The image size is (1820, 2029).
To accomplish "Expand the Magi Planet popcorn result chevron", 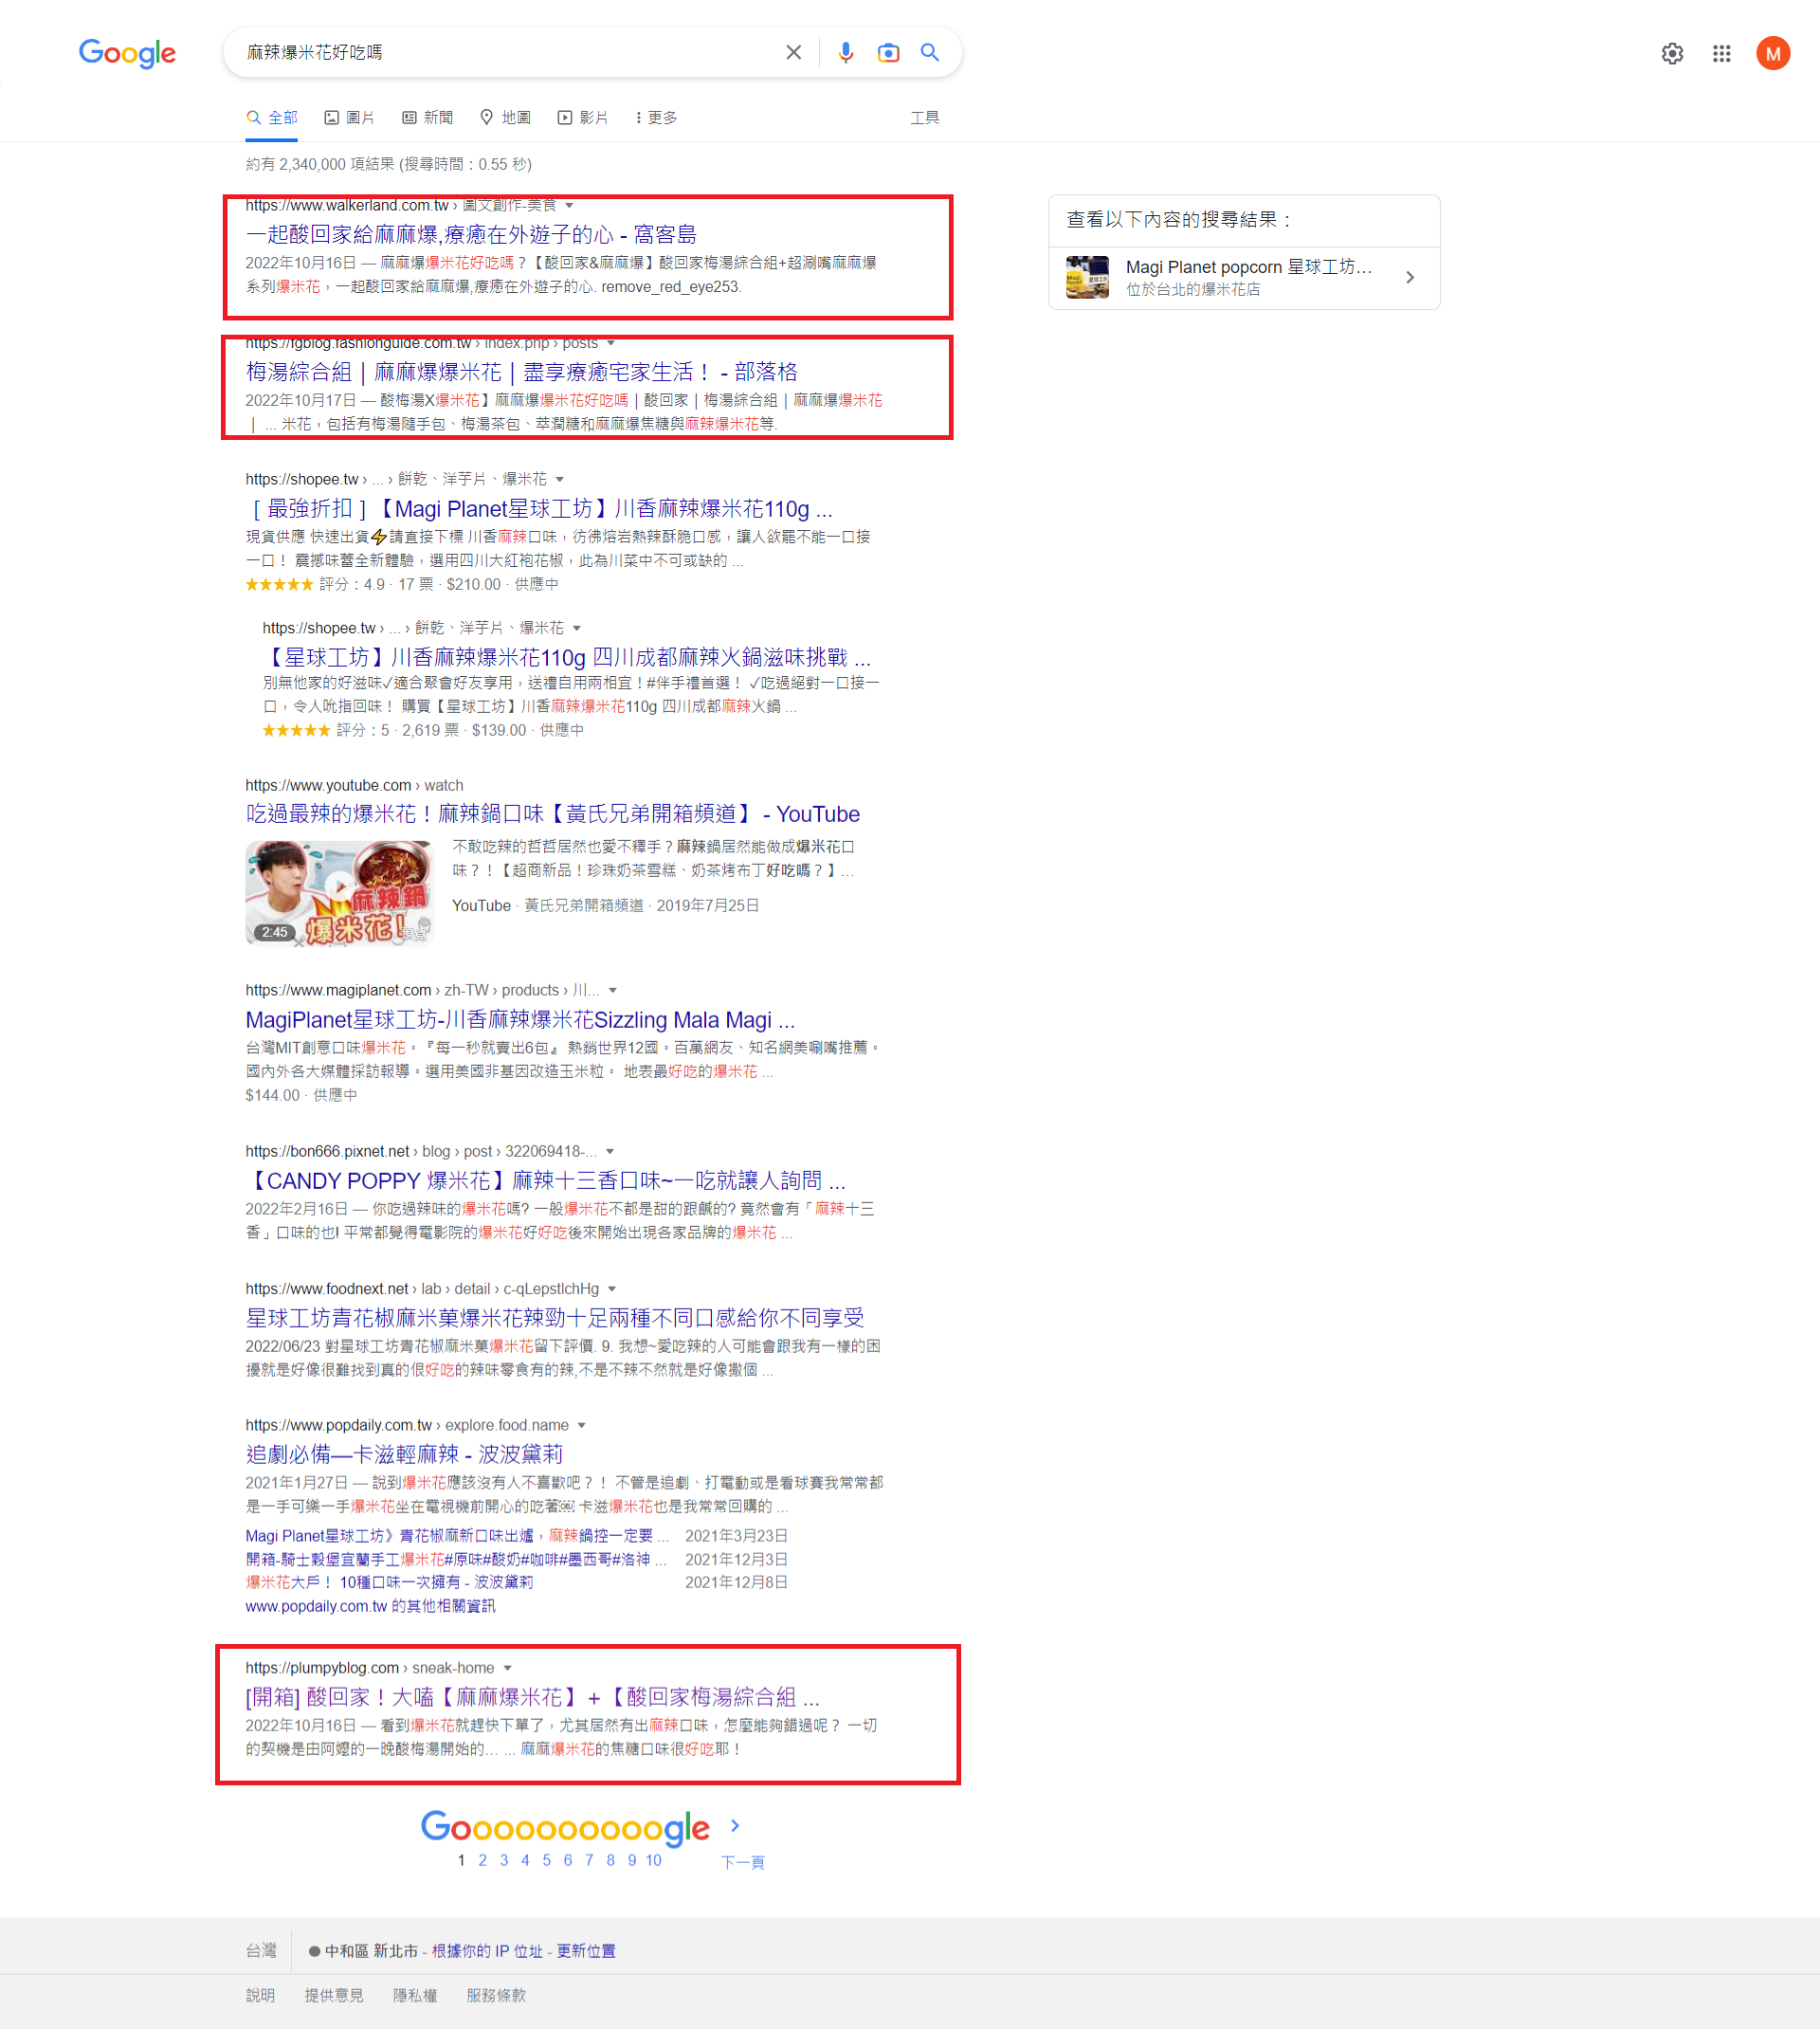I will (1409, 277).
